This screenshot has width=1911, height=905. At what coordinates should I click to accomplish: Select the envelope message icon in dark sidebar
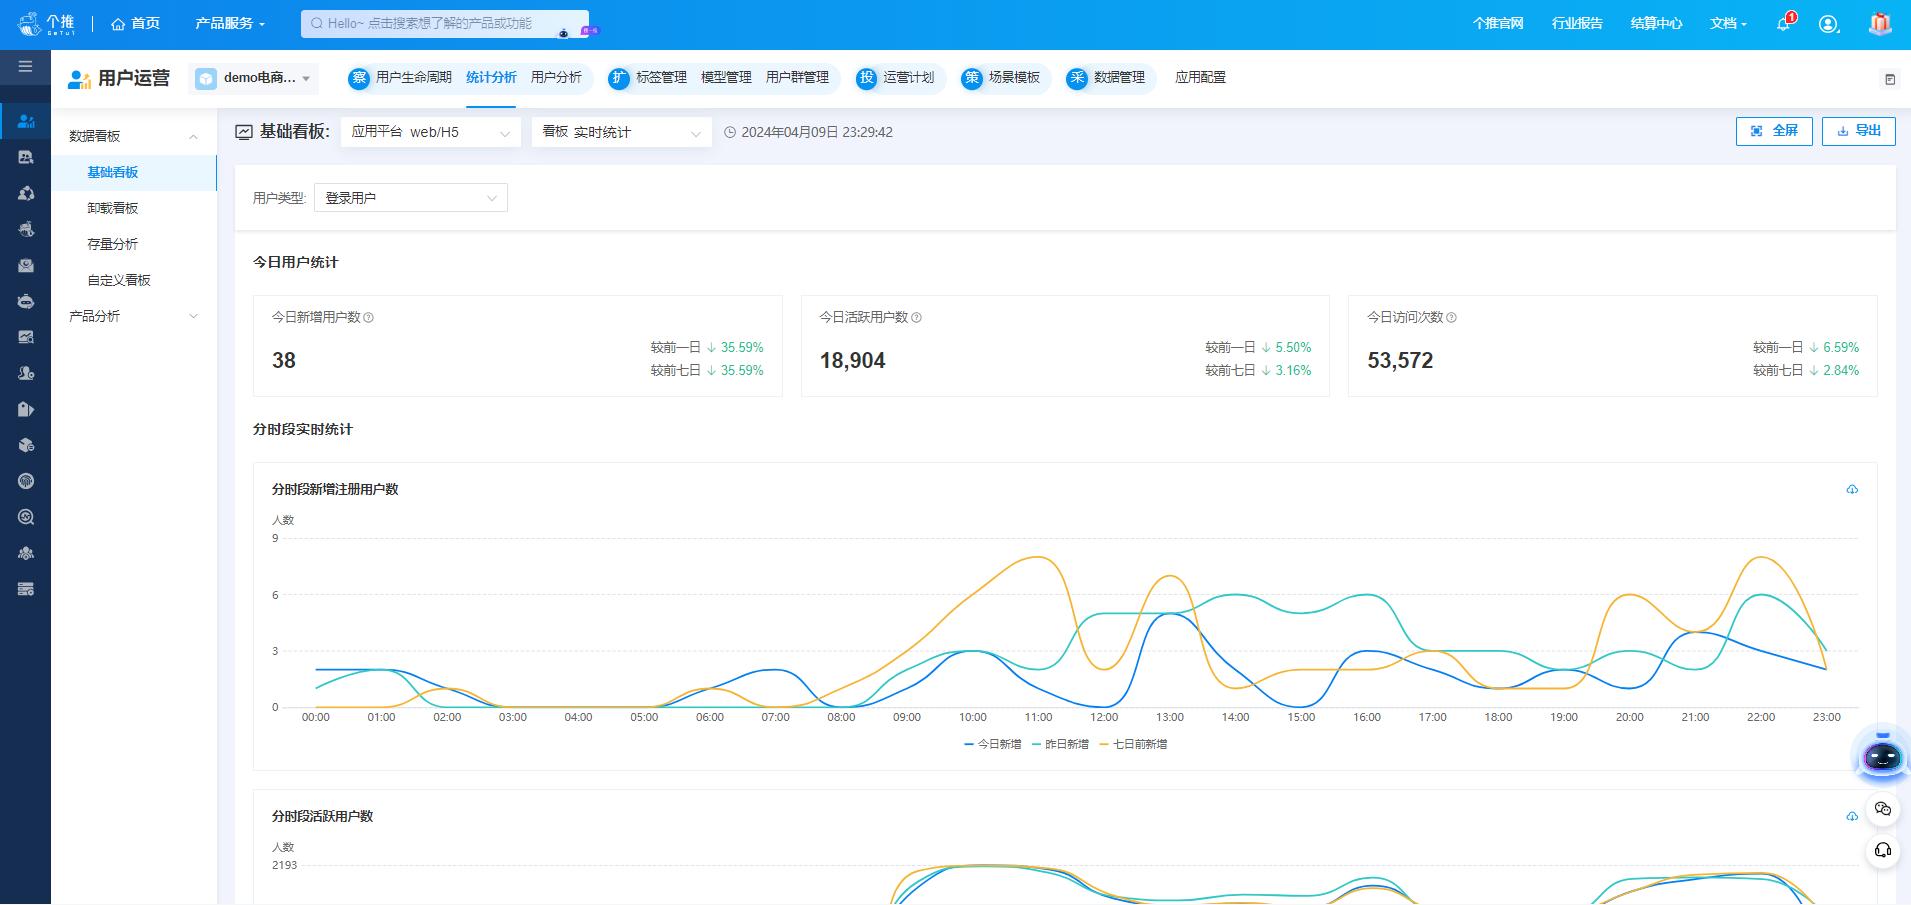pyautogui.click(x=26, y=265)
